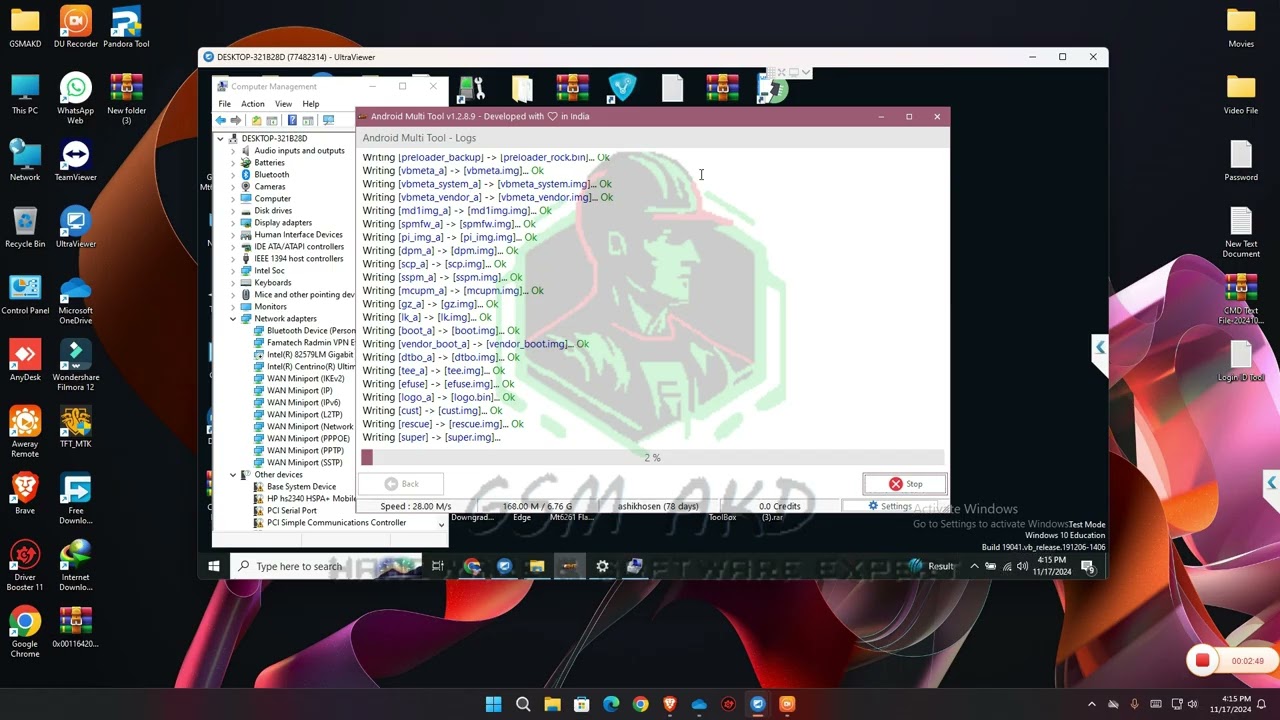This screenshot has height=720, width=1280.
Task: Open the Settings gear on remote taskbar
Action: 602,567
